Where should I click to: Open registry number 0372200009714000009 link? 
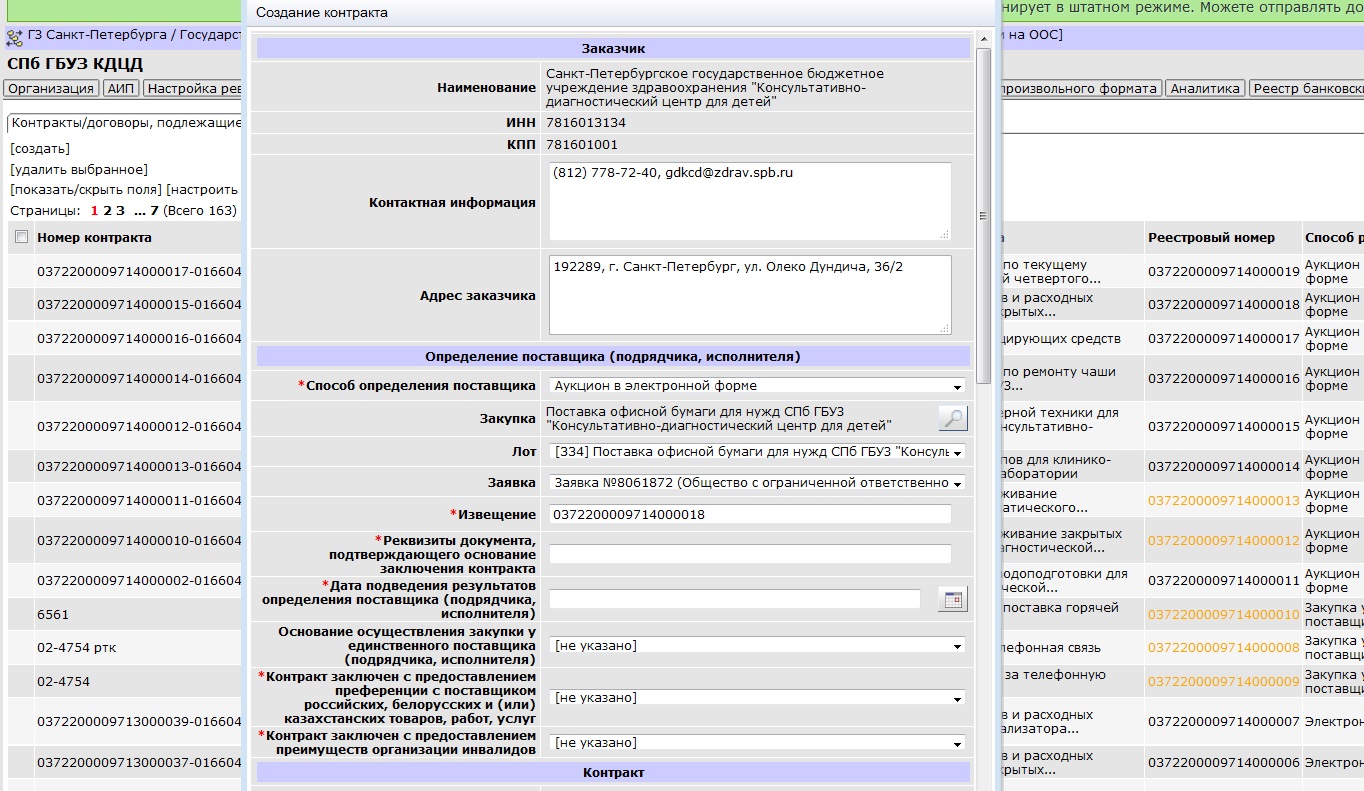pos(1223,681)
